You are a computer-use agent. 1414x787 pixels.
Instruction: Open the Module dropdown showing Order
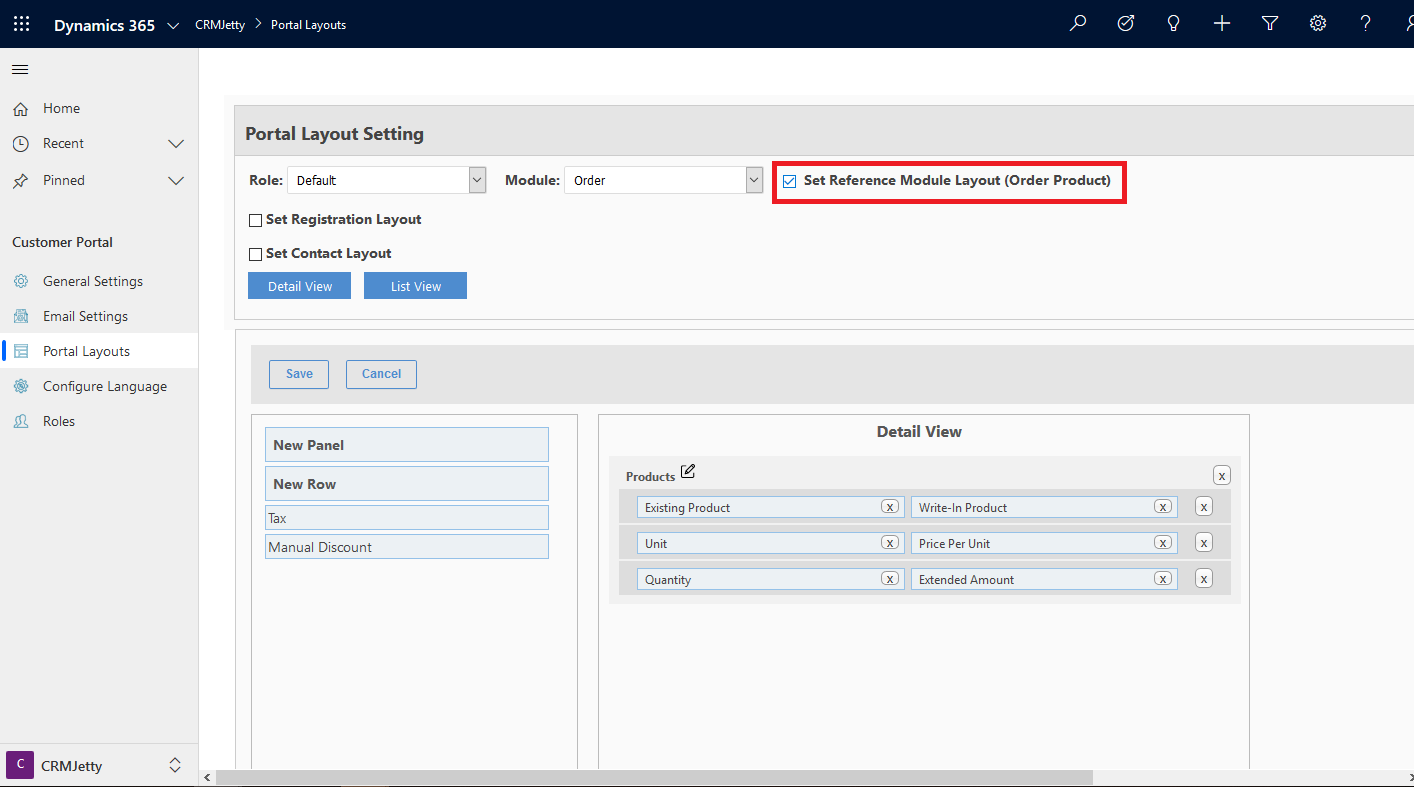point(663,181)
